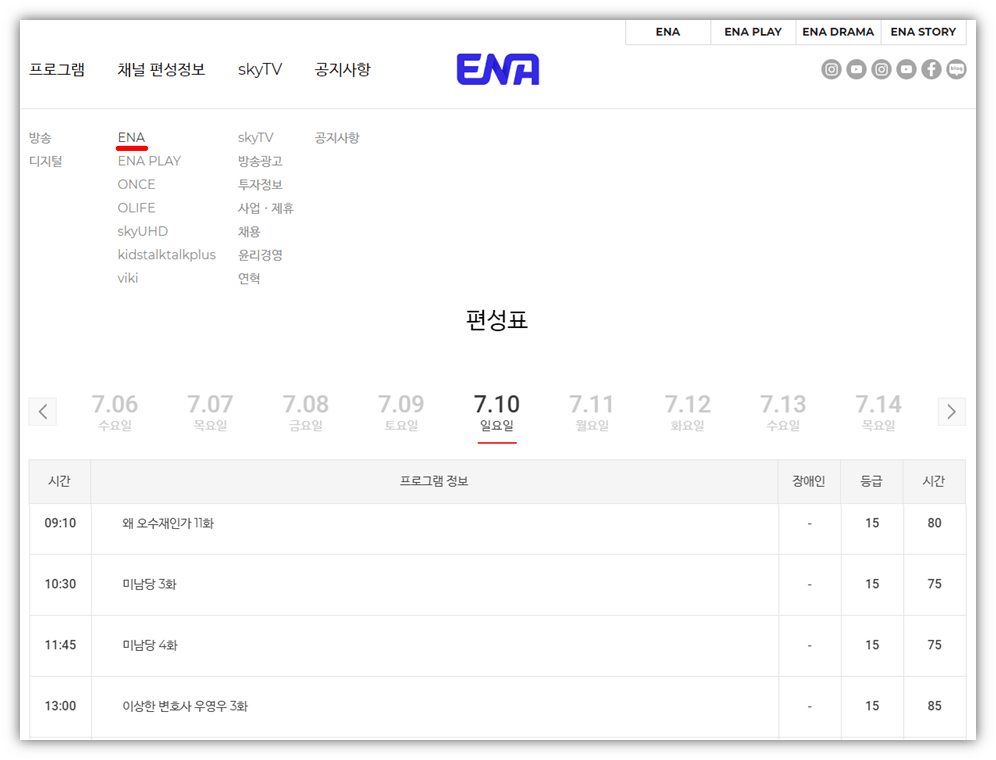Select kidstalktalkplus channel link

click(x=166, y=255)
